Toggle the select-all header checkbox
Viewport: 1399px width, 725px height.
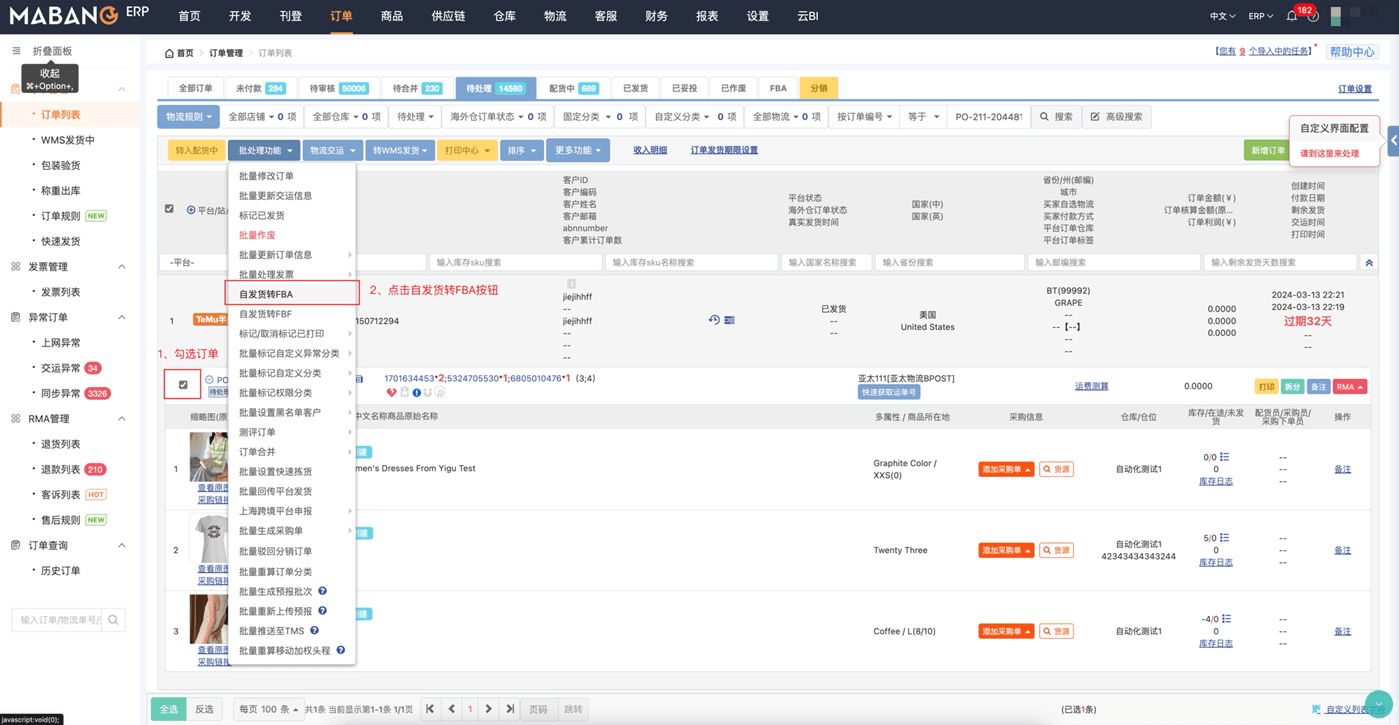pos(169,209)
